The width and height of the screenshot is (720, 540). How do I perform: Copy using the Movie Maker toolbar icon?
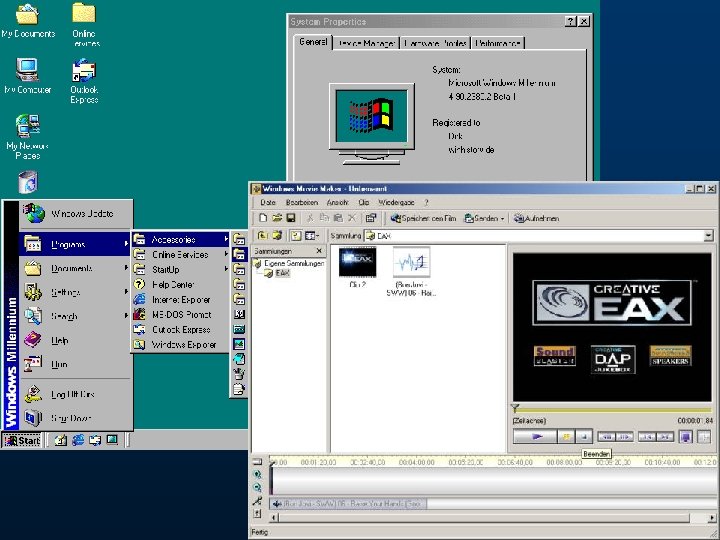324,218
